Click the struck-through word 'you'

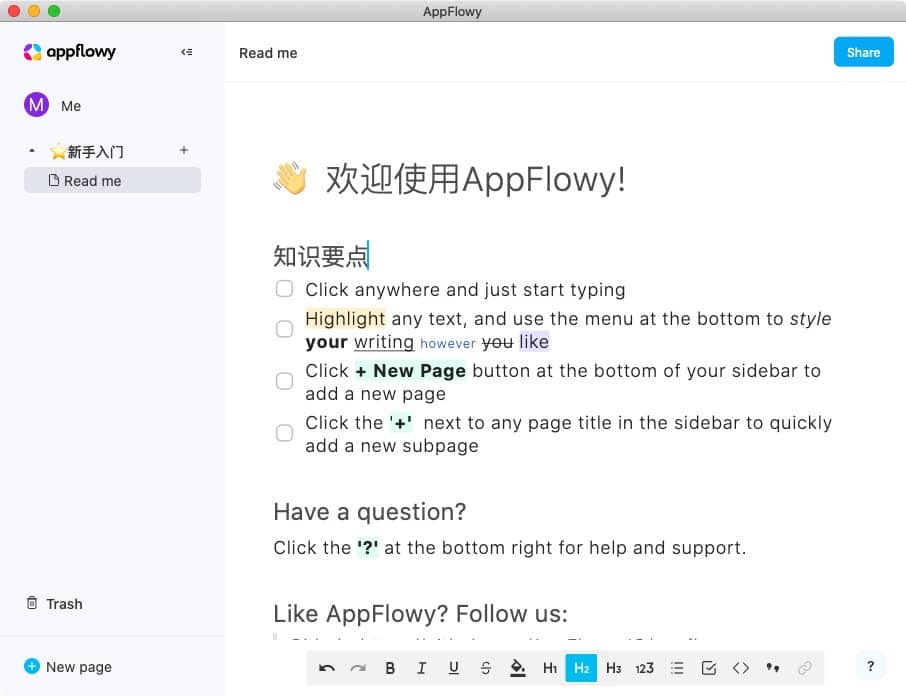pos(497,343)
